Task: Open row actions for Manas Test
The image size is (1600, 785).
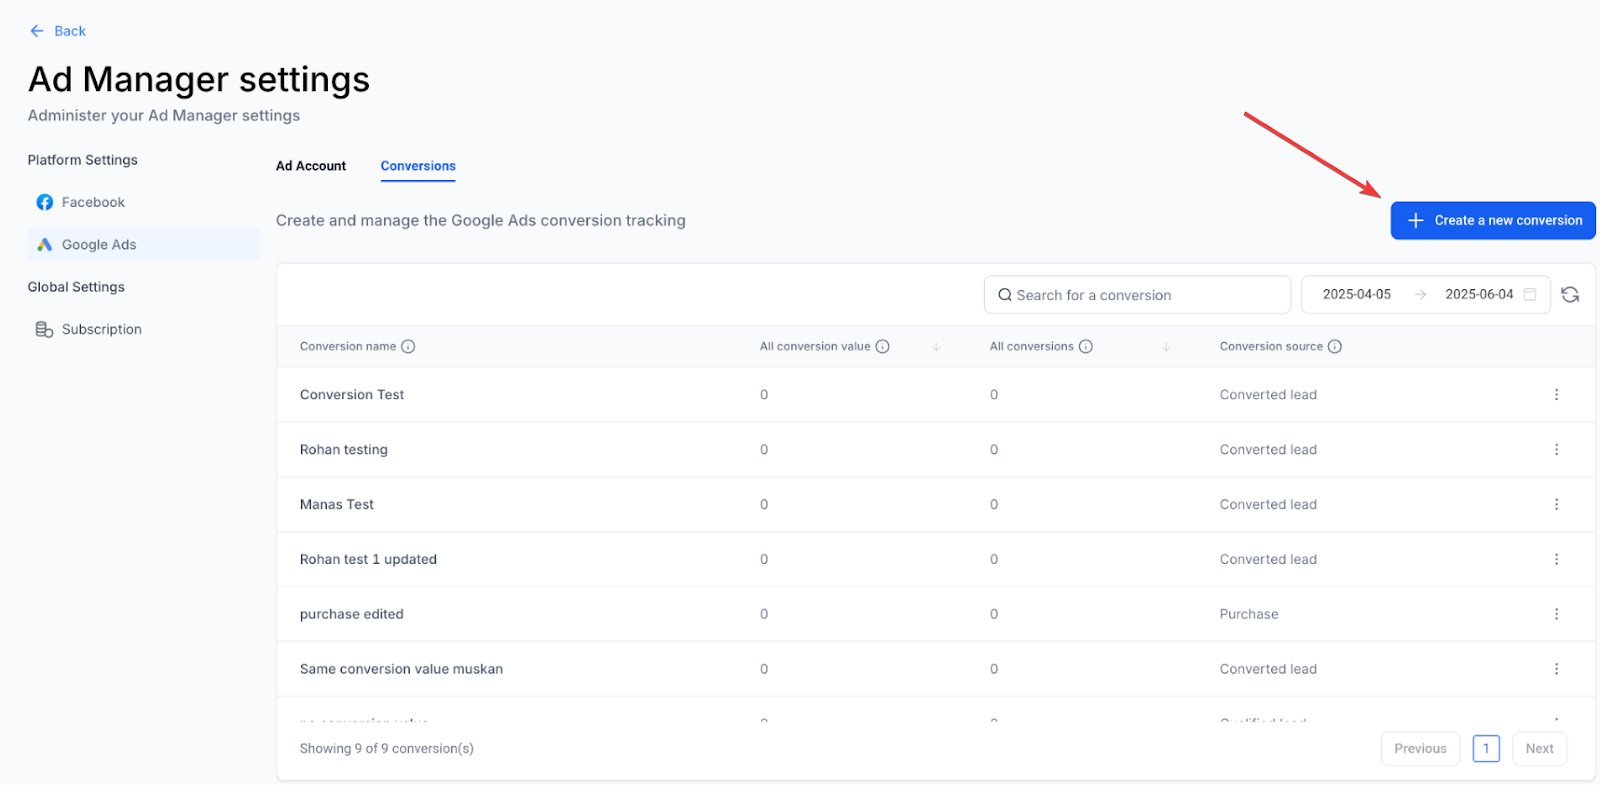Action: click(x=1556, y=505)
